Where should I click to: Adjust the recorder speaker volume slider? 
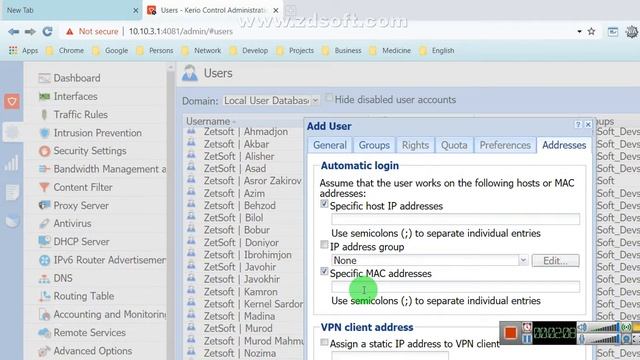[x=604, y=327]
